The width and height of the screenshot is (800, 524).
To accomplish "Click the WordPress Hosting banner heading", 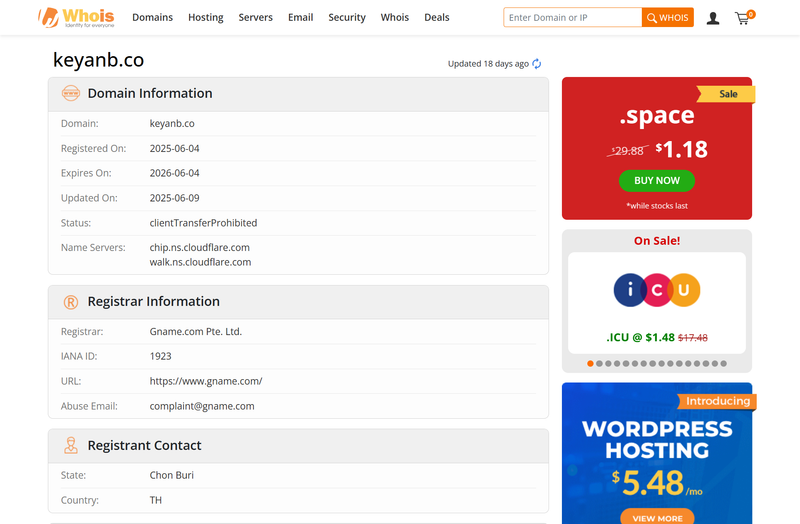I will 657,440.
